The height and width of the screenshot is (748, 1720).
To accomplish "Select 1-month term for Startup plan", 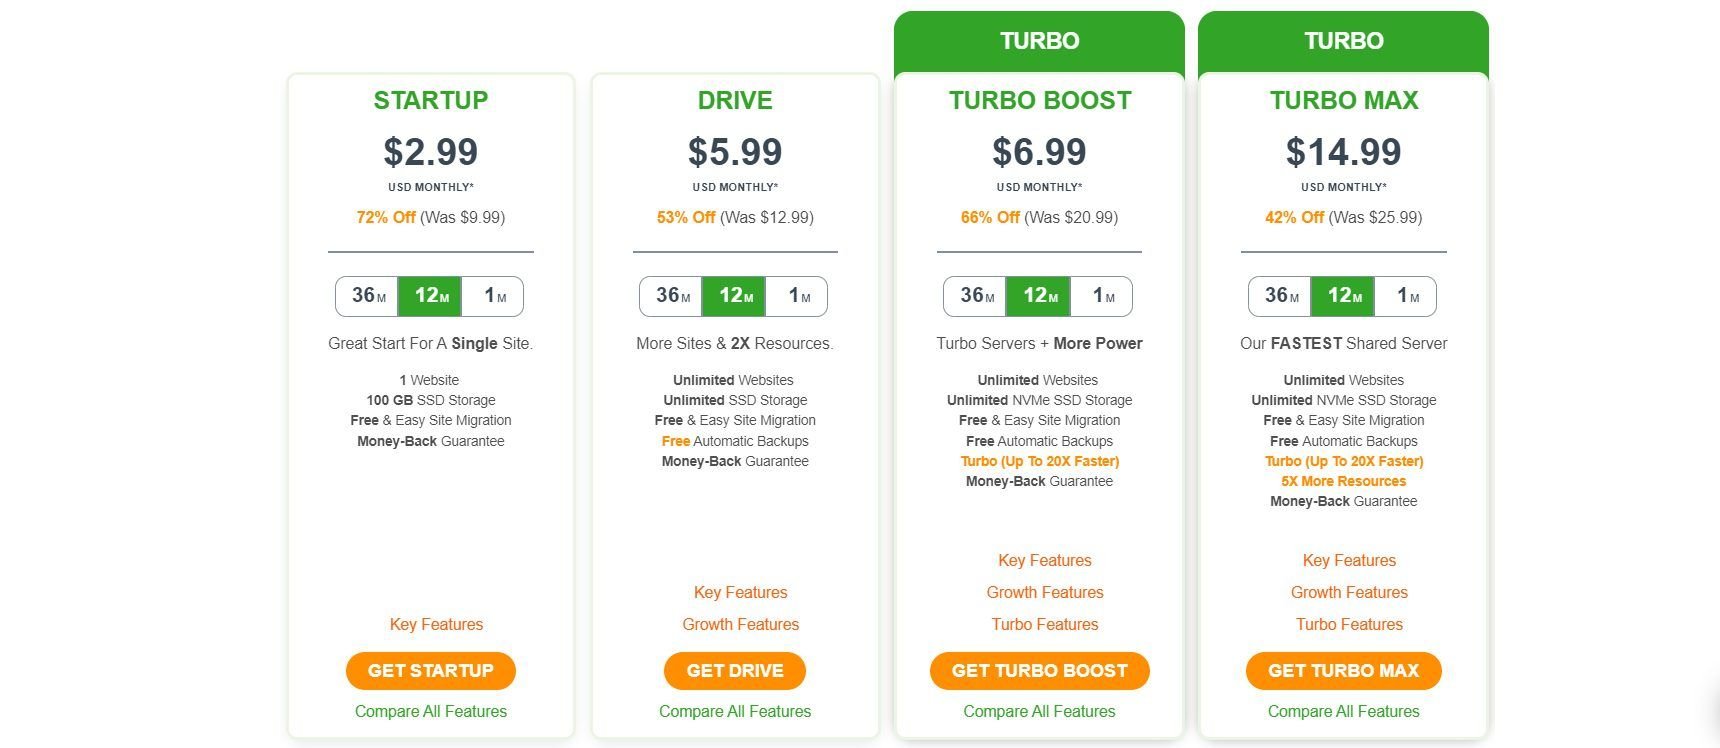I will tap(493, 296).
